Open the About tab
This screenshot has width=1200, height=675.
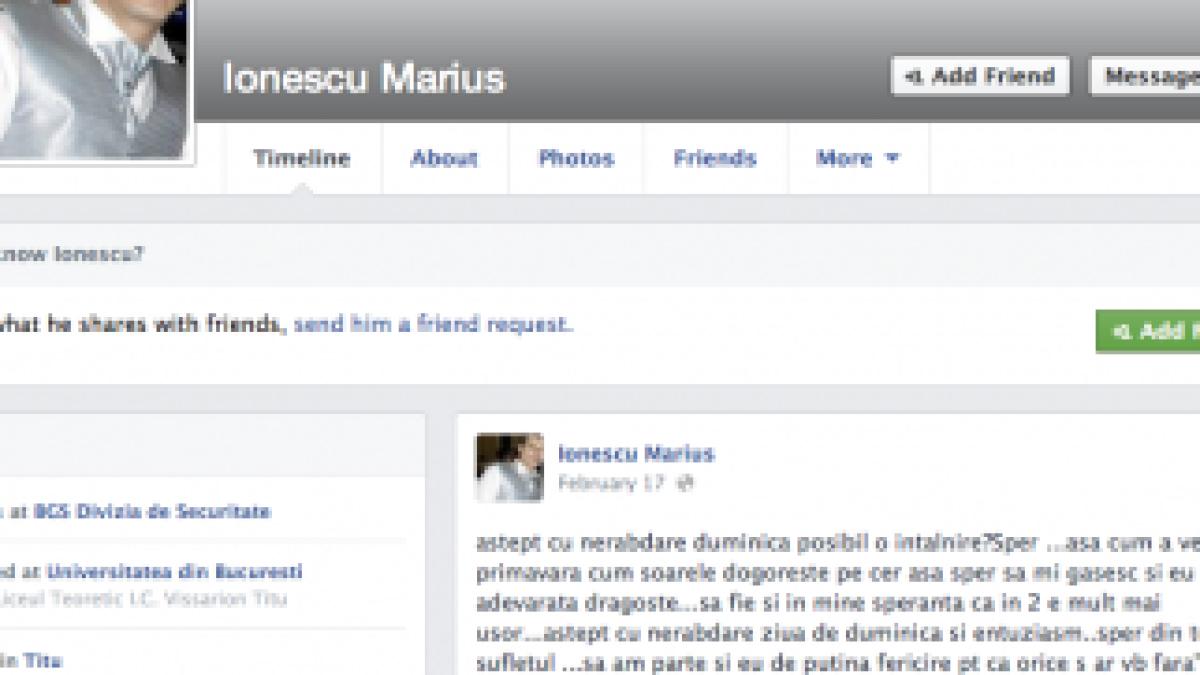(x=444, y=158)
